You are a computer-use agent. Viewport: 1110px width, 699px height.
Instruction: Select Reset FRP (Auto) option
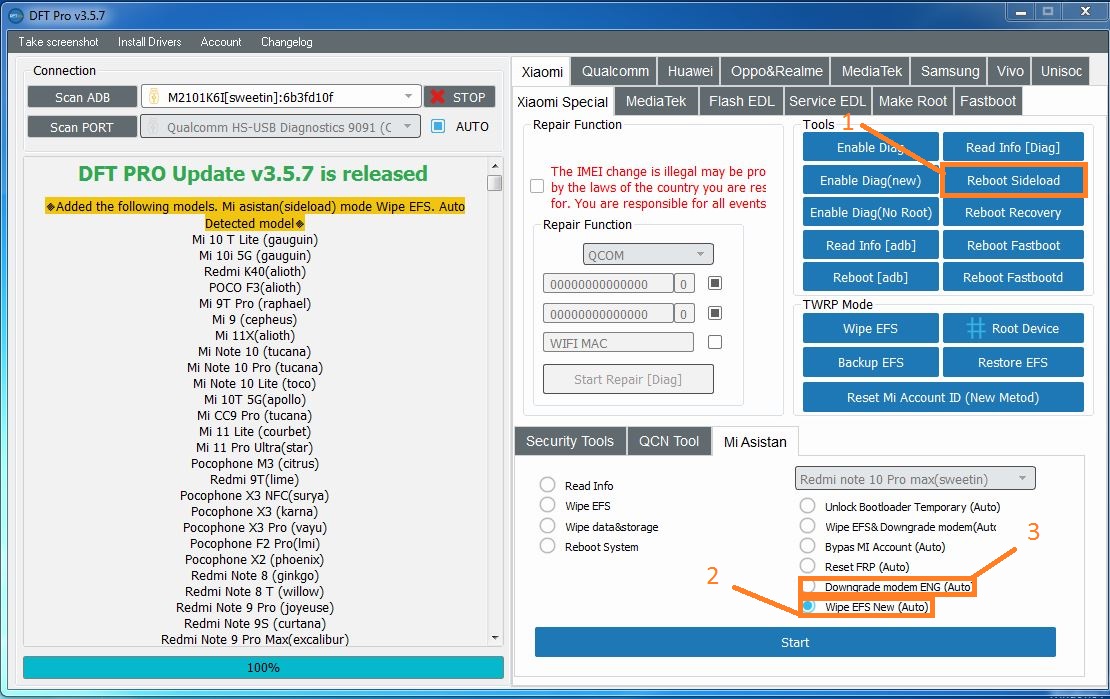click(807, 566)
